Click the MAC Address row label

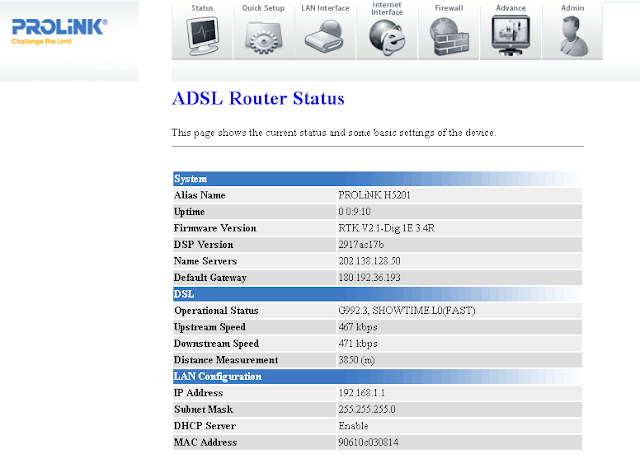tap(205, 442)
